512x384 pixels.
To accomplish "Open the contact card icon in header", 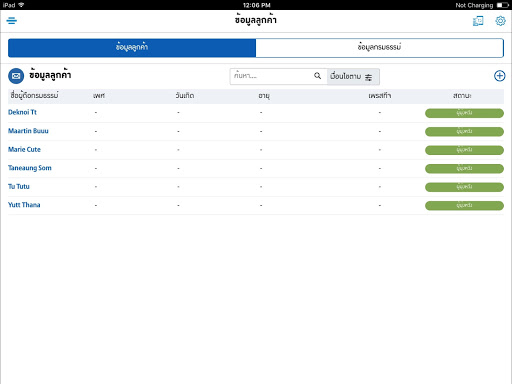I will click(478, 21).
